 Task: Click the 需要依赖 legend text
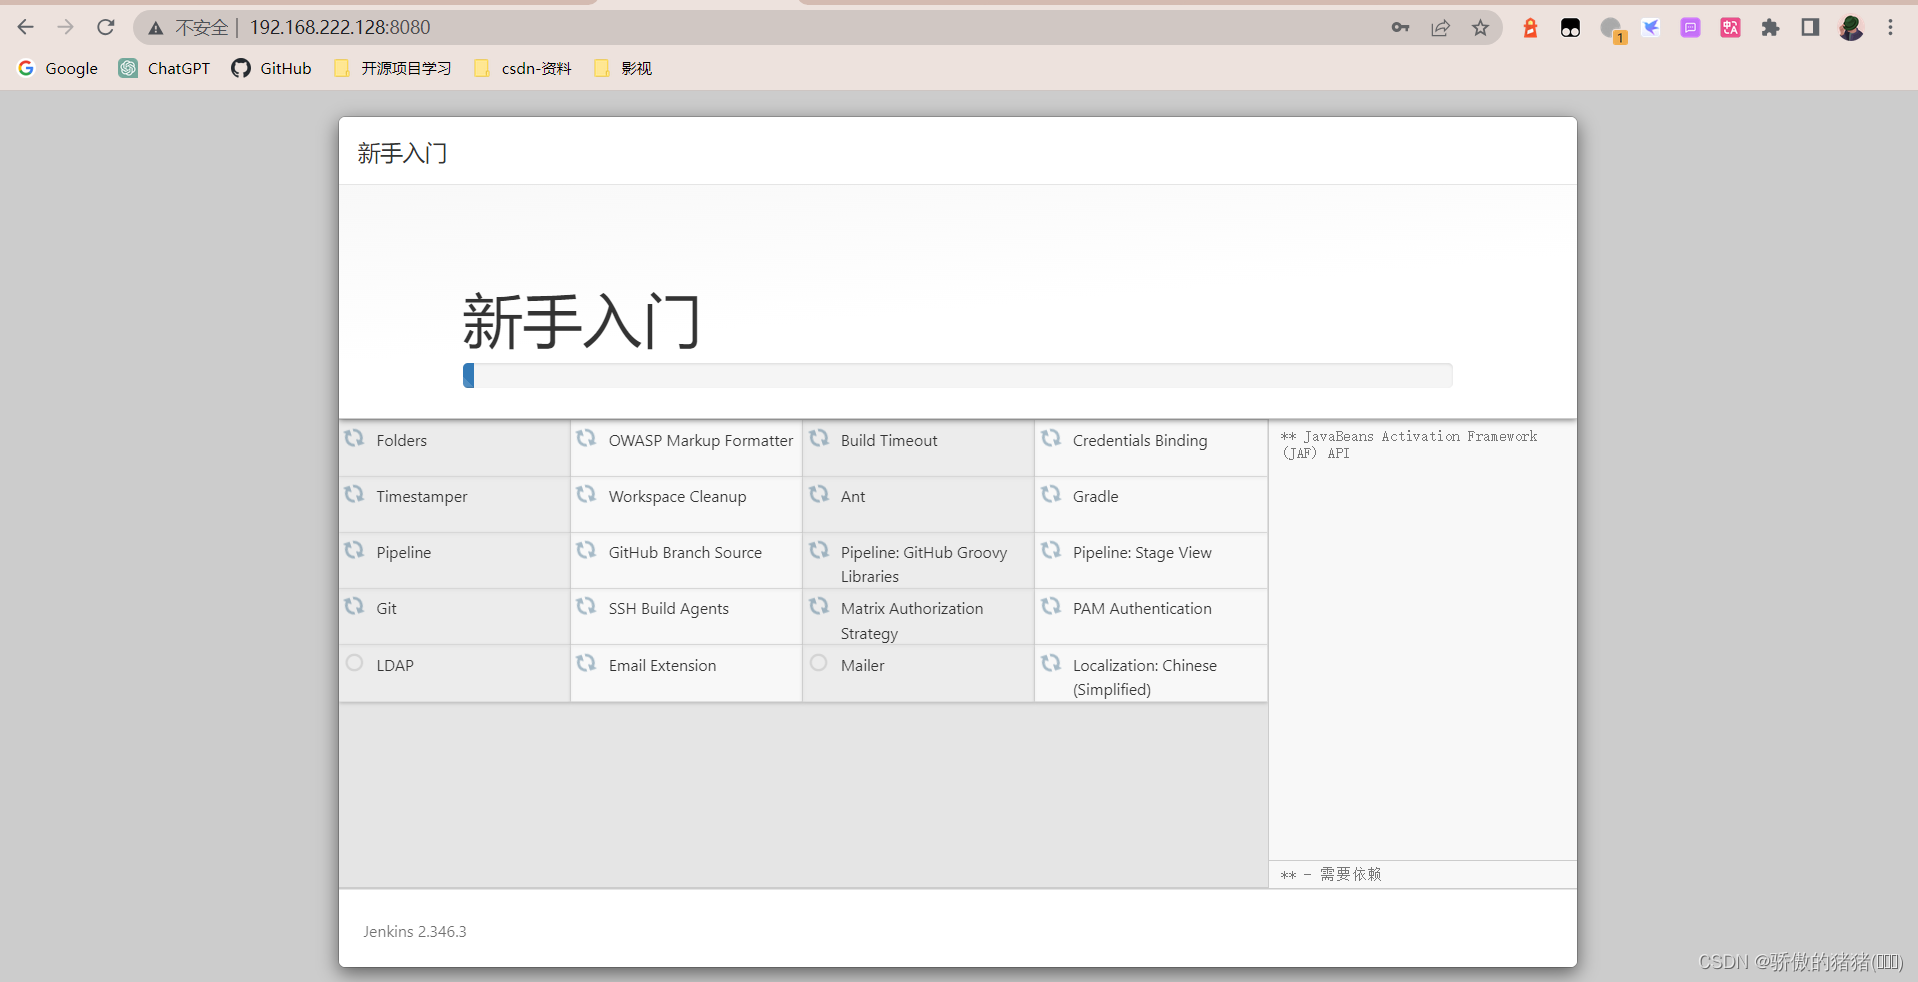point(1350,874)
